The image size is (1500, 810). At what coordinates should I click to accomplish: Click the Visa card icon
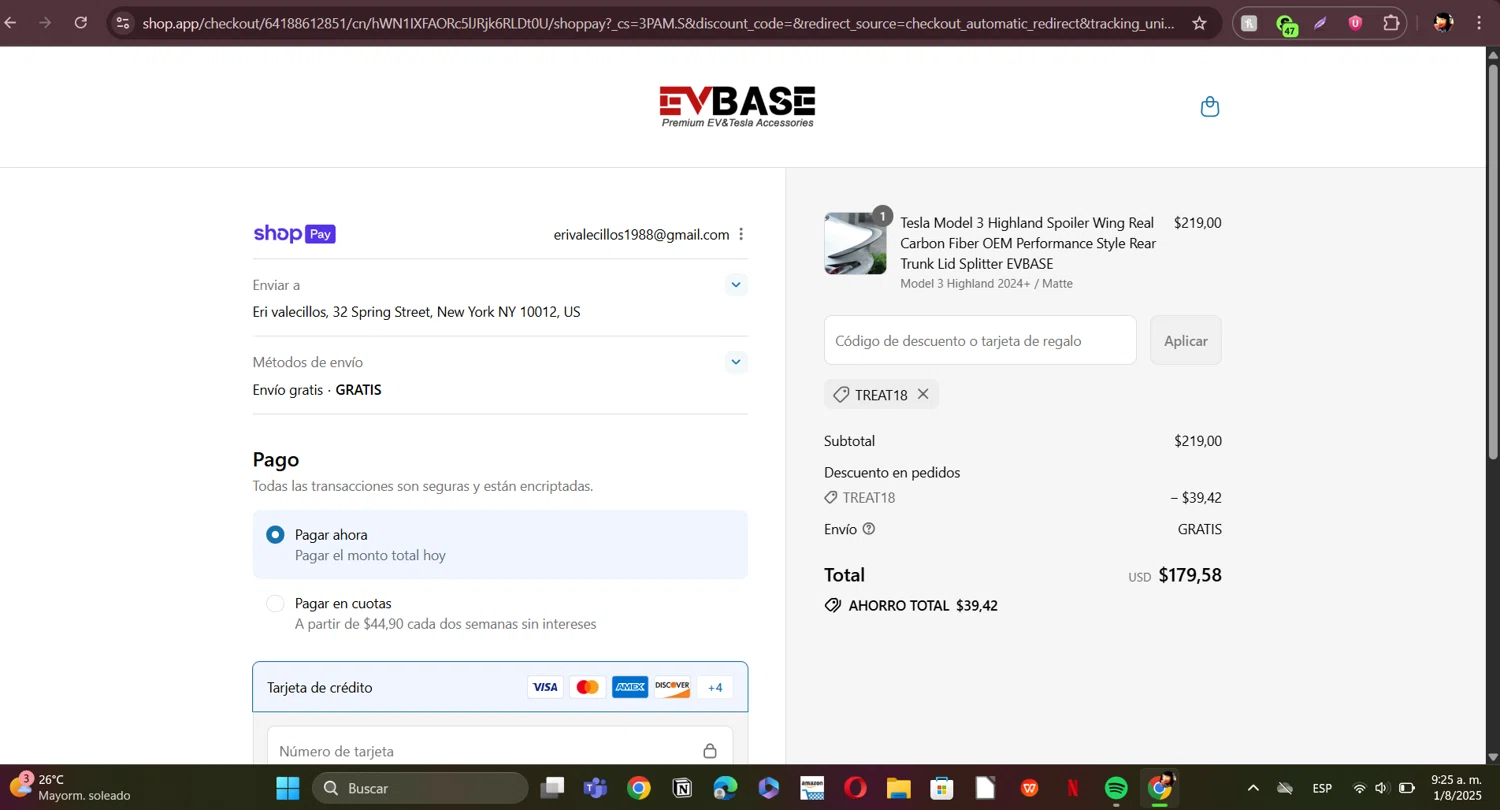(x=545, y=687)
